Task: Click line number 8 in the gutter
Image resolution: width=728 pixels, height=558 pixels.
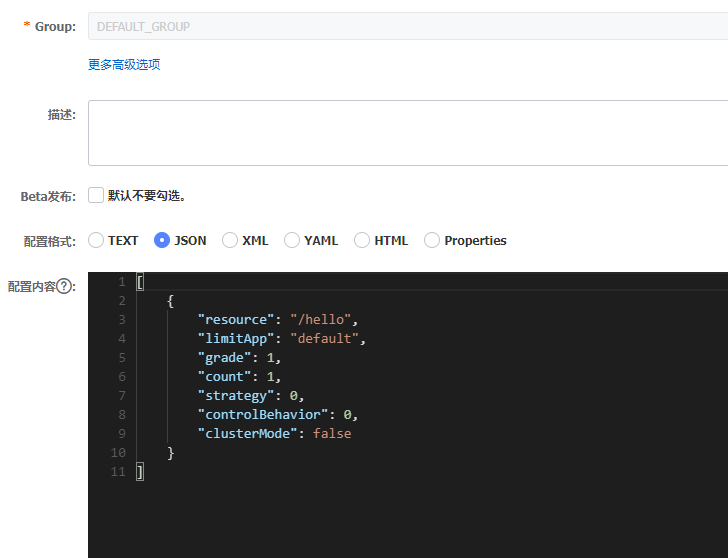Action: [122, 415]
